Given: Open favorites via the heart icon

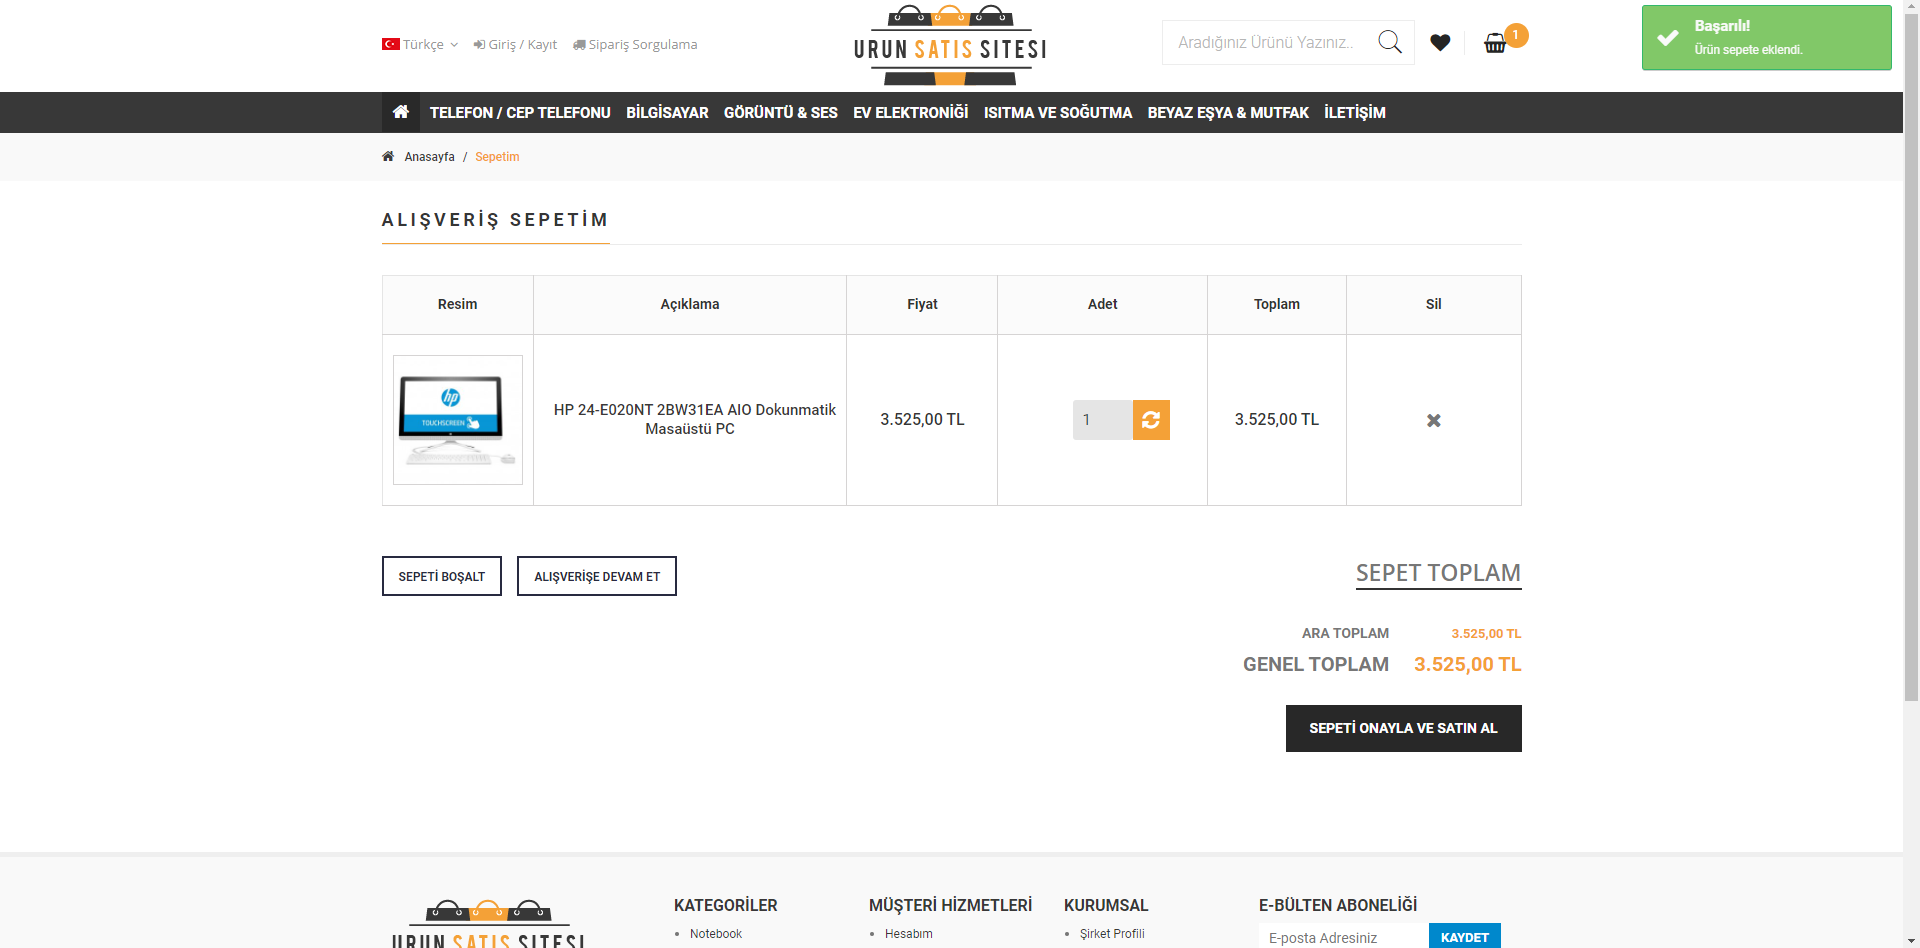Looking at the screenshot, I should (1440, 42).
